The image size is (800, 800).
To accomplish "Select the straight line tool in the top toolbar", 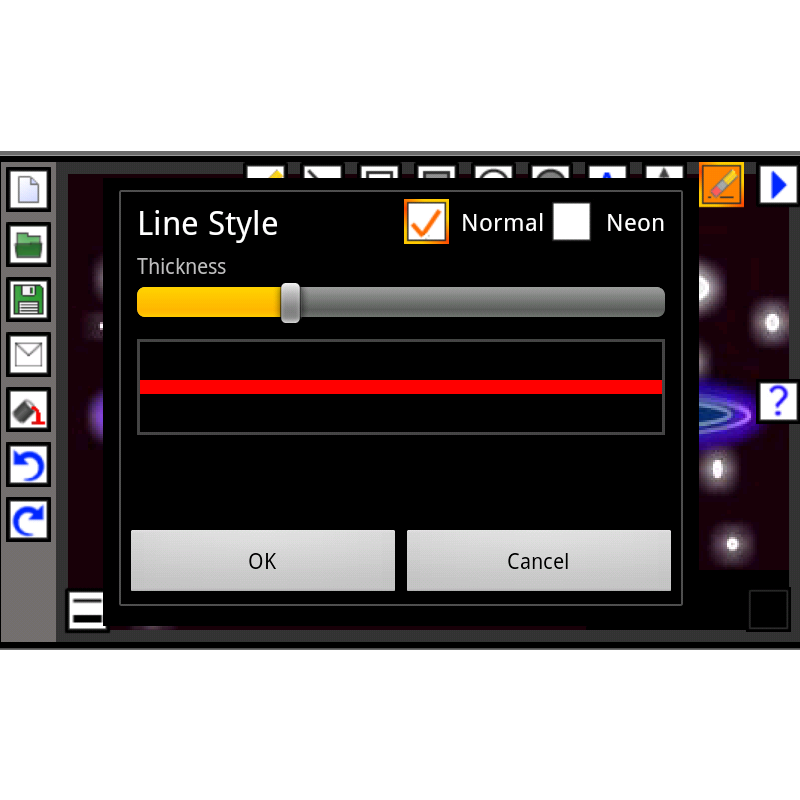I will coord(322,171).
